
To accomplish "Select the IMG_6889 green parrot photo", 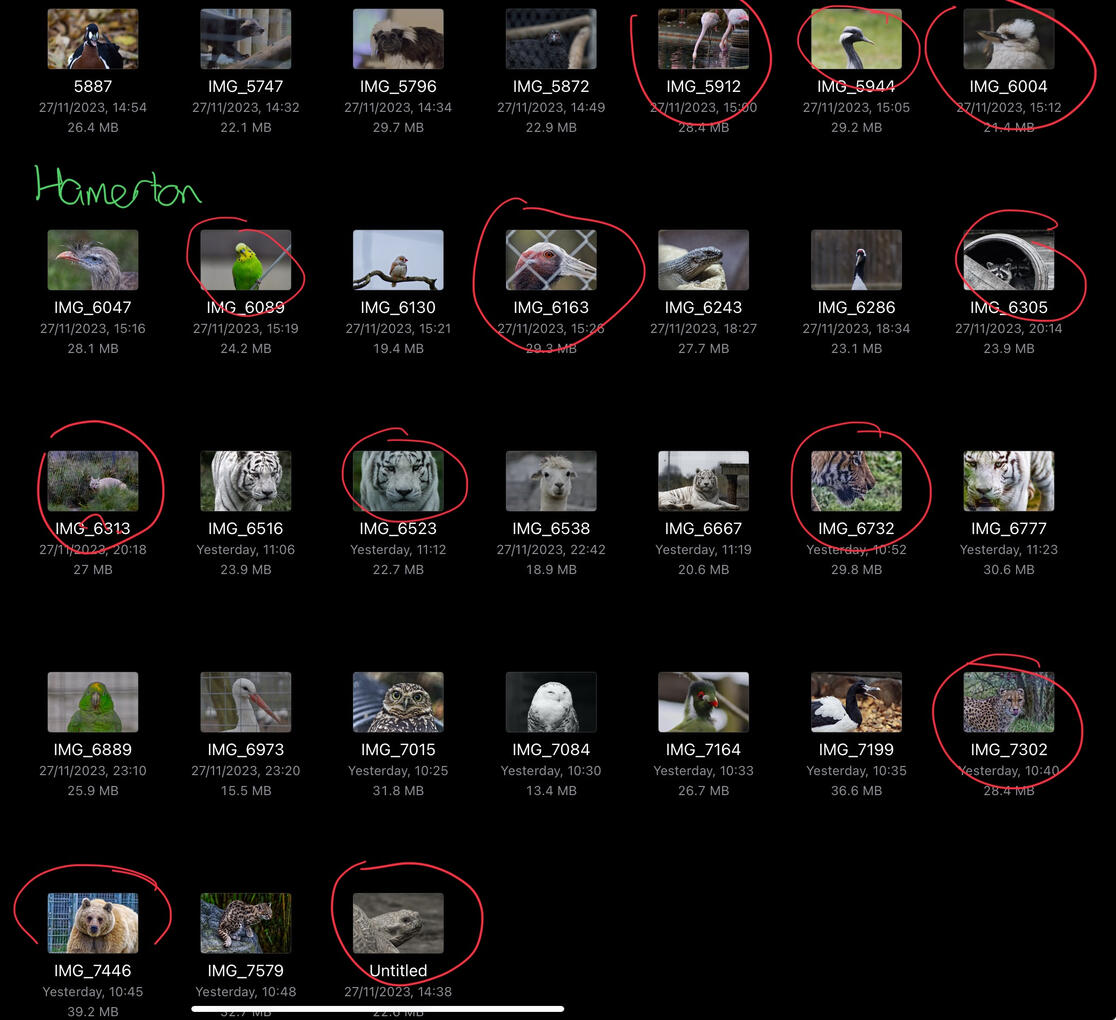I will click(93, 702).
